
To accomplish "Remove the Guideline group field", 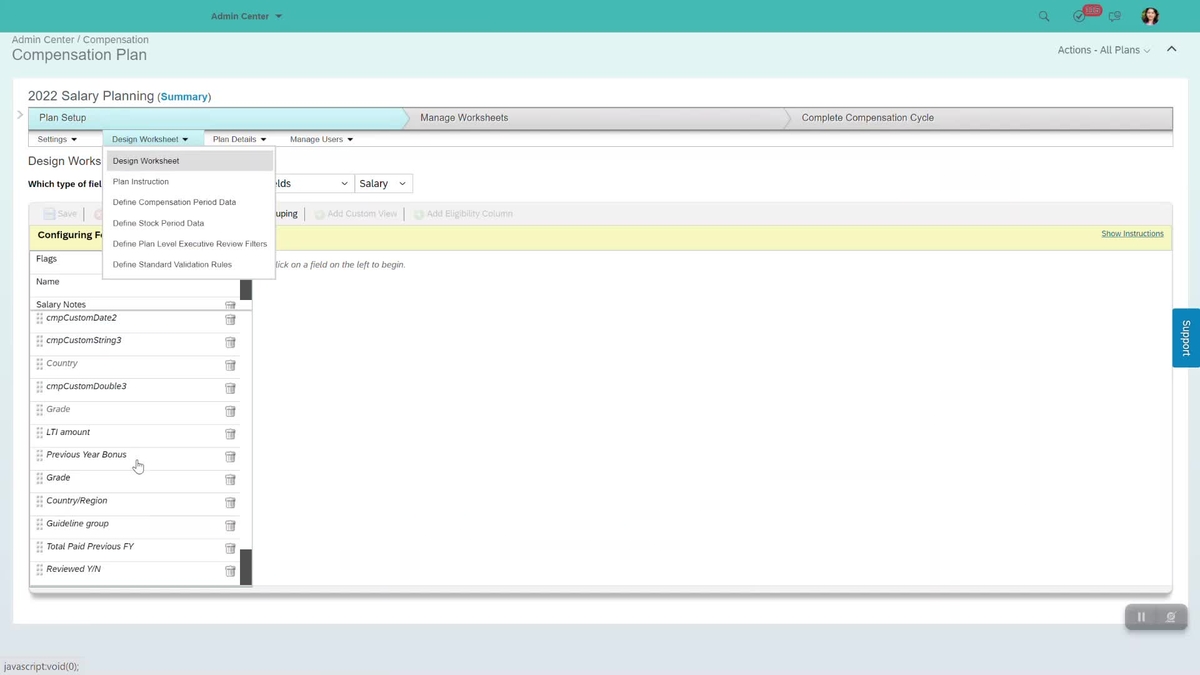I will click(x=230, y=525).
